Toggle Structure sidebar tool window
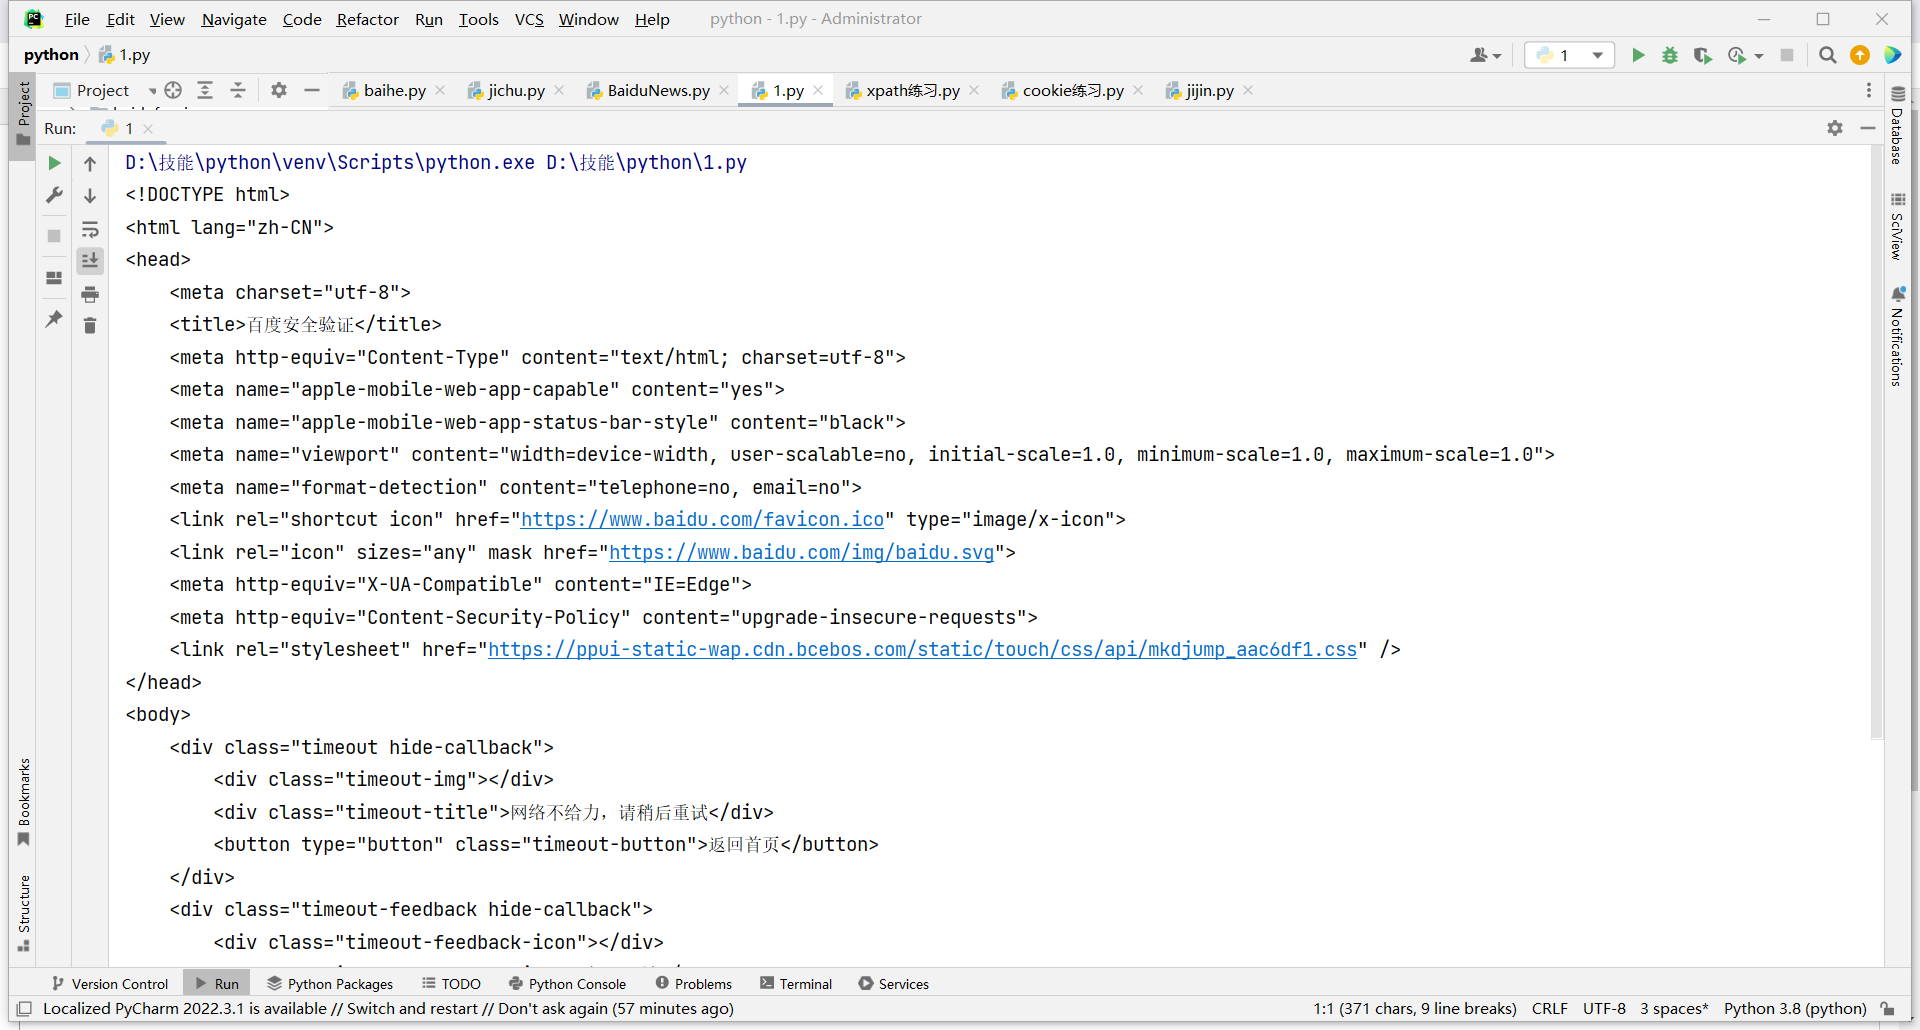1920x1030 pixels. [x=23, y=913]
